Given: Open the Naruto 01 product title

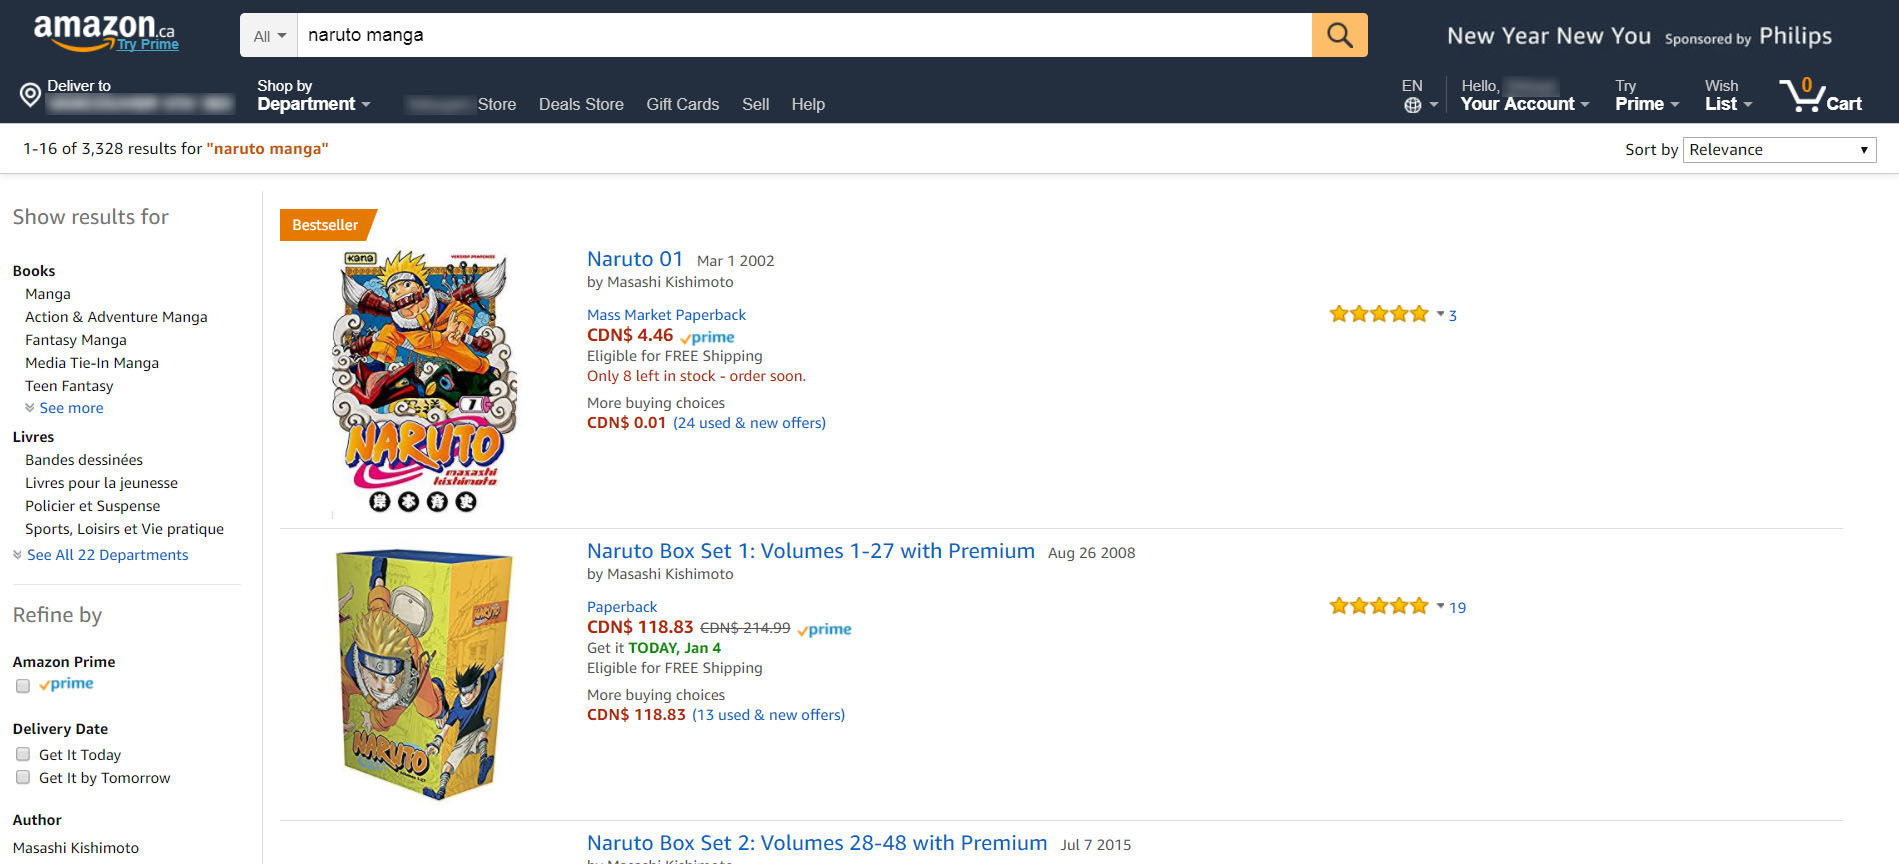Looking at the screenshot, I should coord(635,259).
